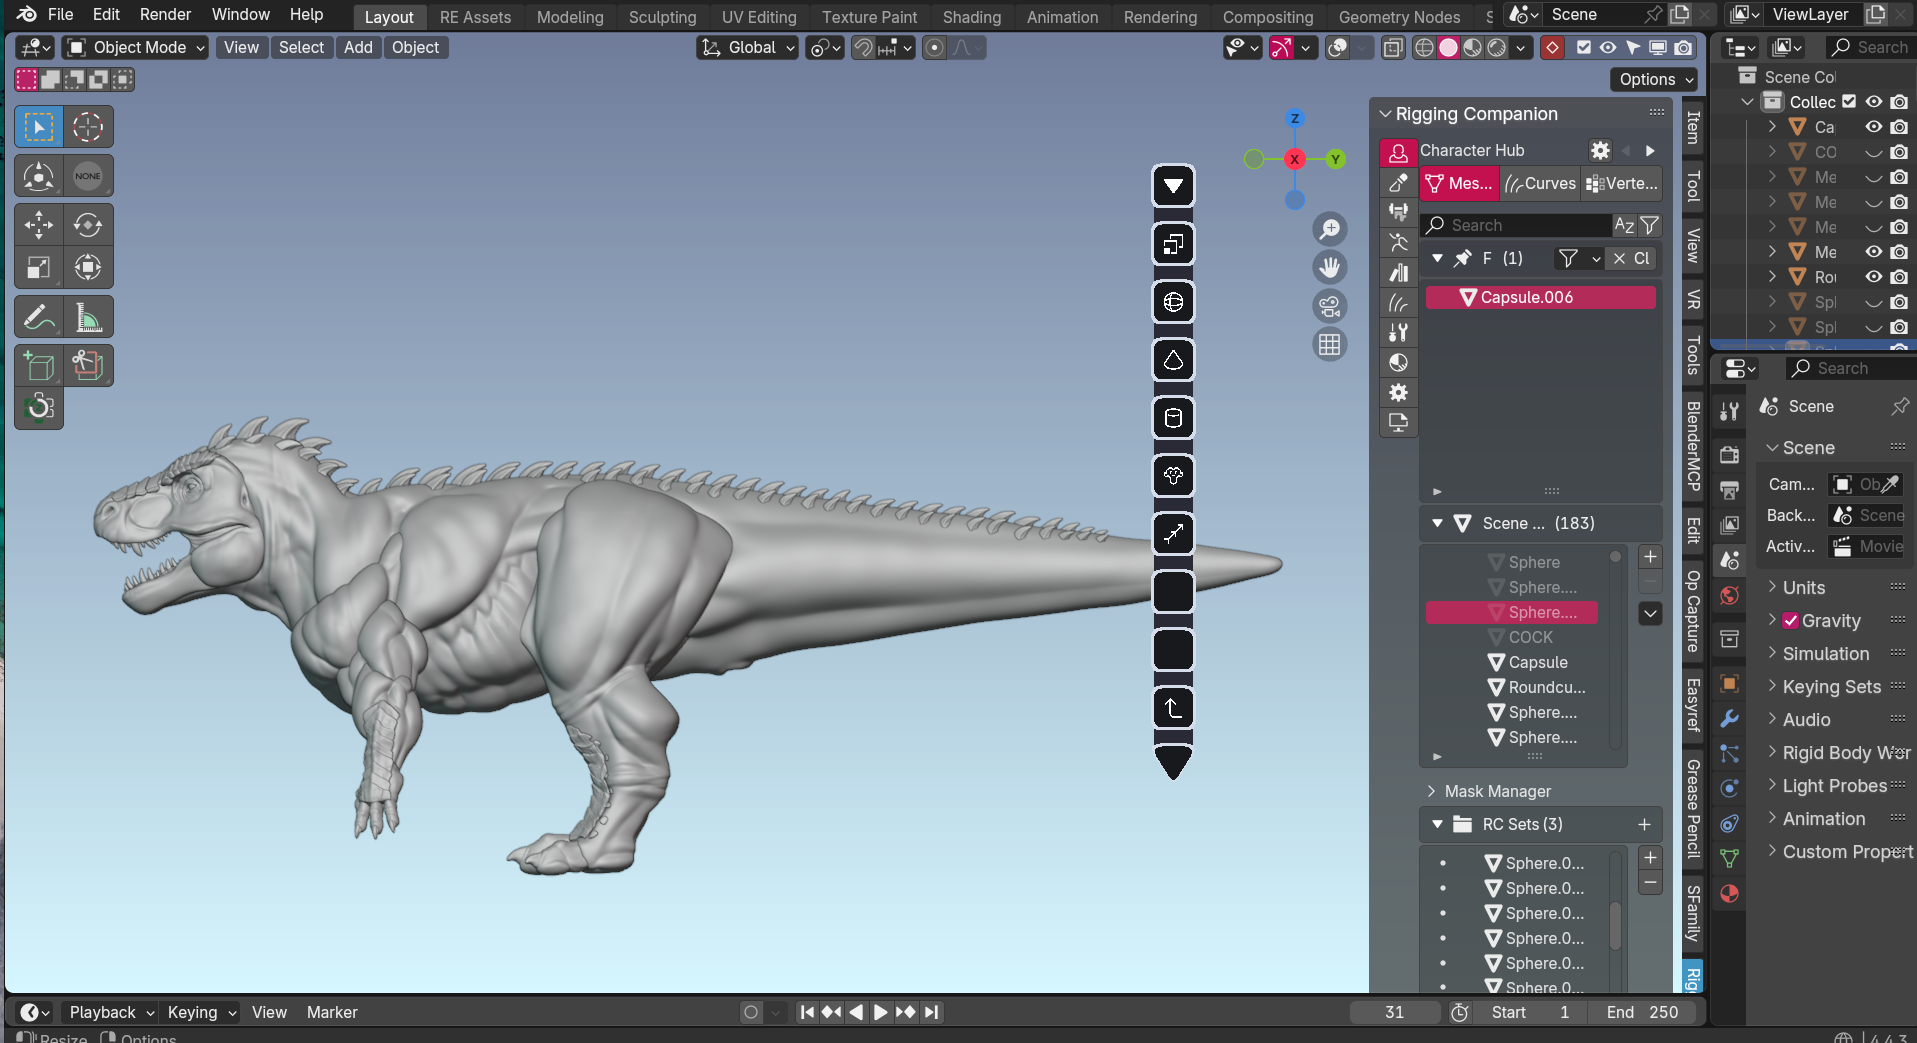The image size is (1917, 1043).
Task: Choose the Add Cube tool
Action: [x=39, y=366]
